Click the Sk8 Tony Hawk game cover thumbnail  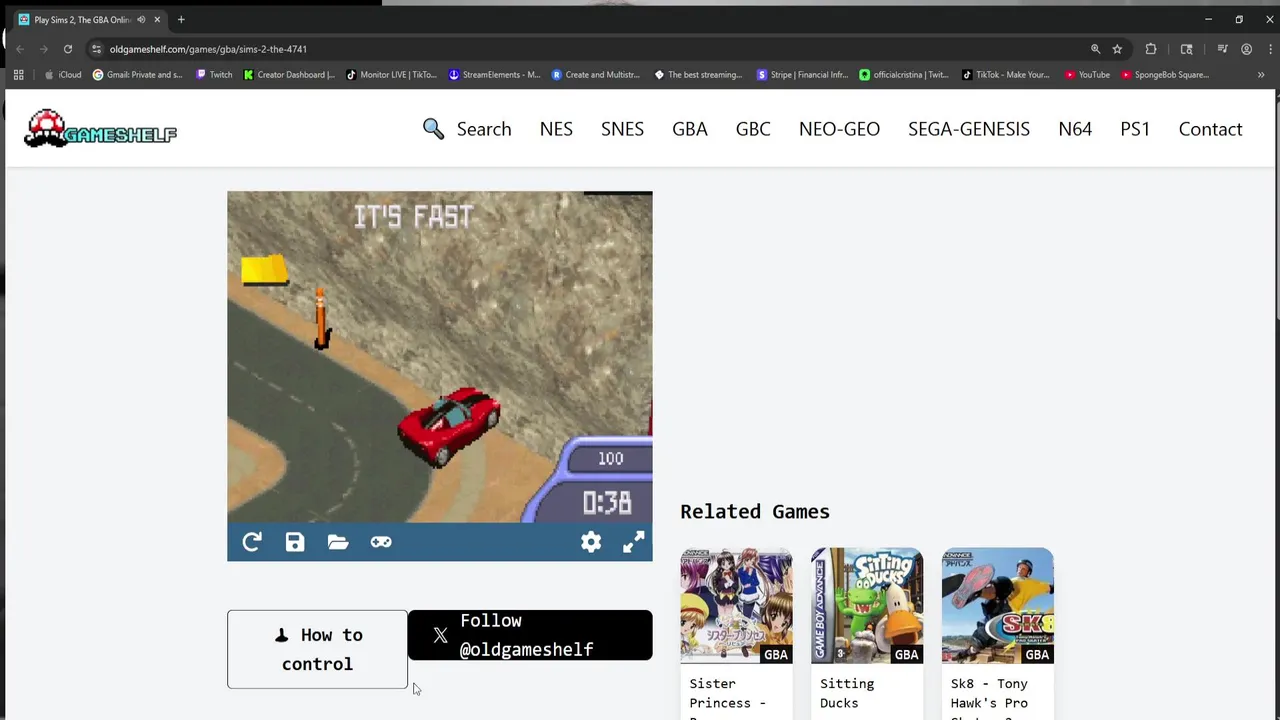tap(997, 606)
